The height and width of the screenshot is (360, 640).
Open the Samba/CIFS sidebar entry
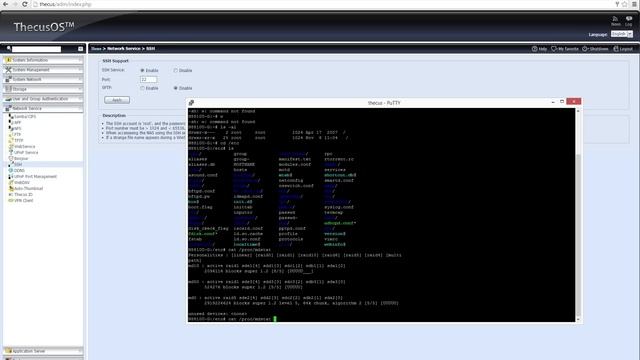(x=25, y=117)
